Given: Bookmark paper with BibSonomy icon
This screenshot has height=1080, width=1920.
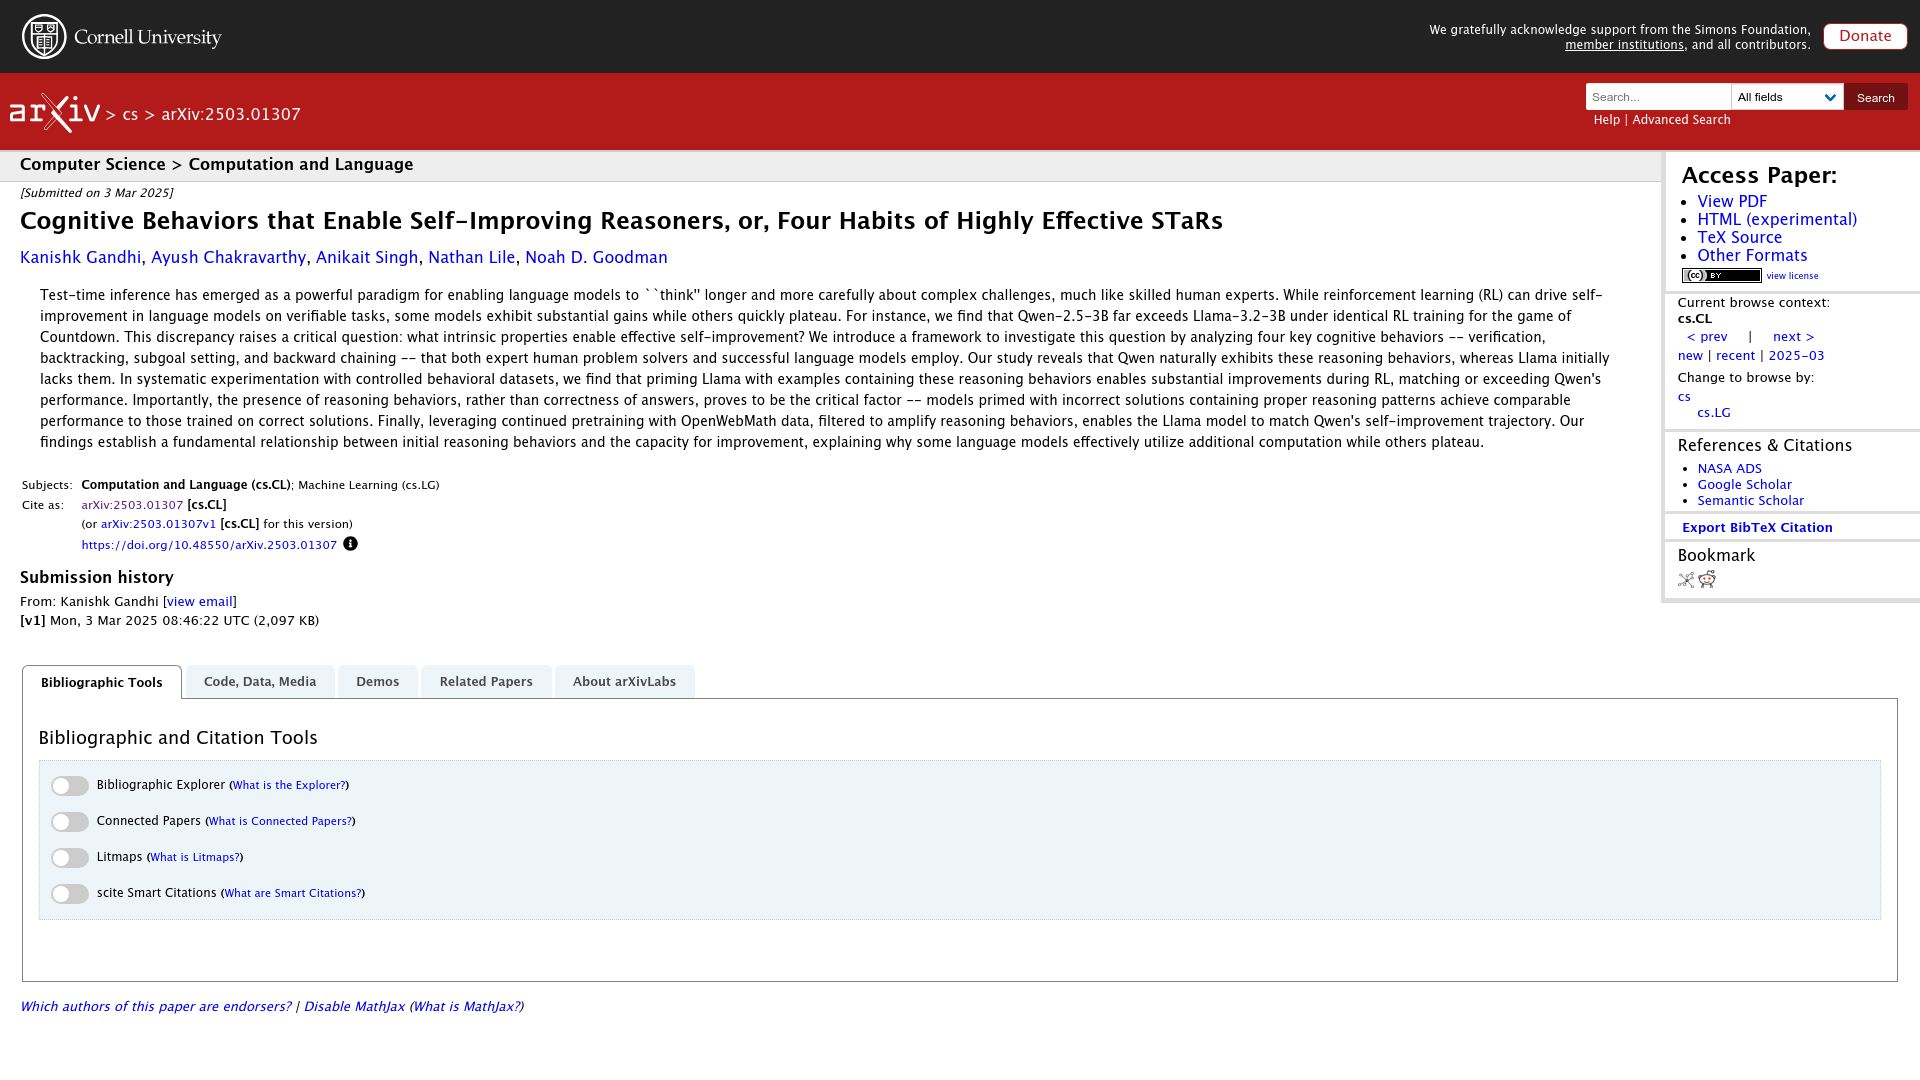Looking at the screenshot, I should [1686, 580].
